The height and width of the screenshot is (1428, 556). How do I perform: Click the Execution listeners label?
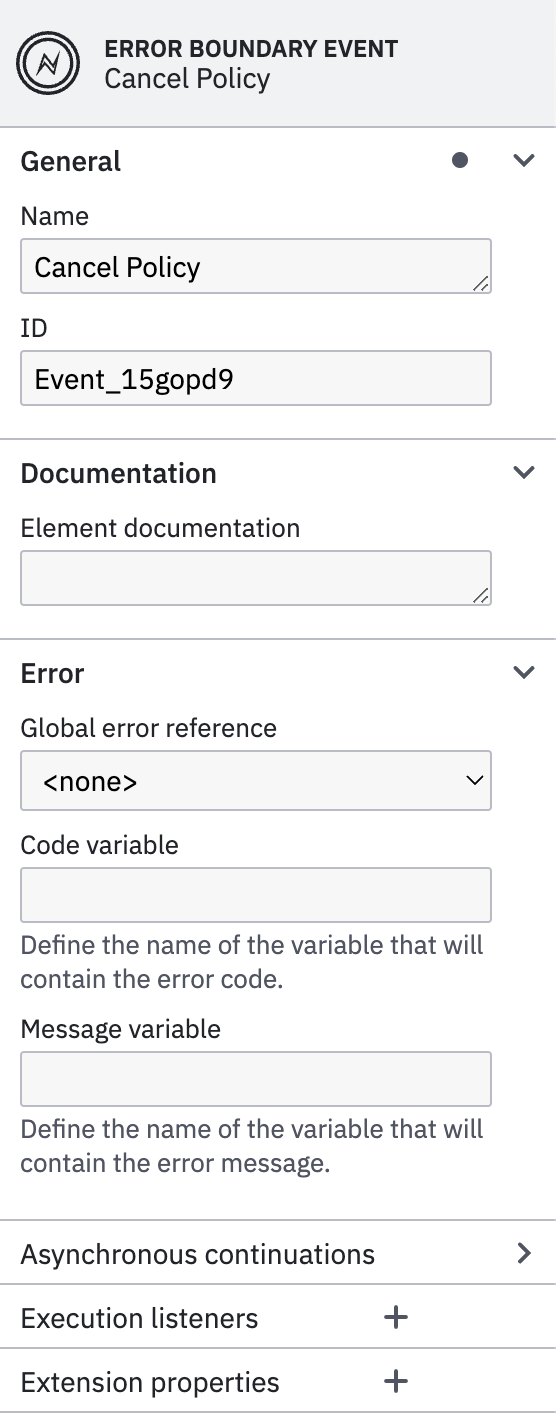tap(139, 1318)
